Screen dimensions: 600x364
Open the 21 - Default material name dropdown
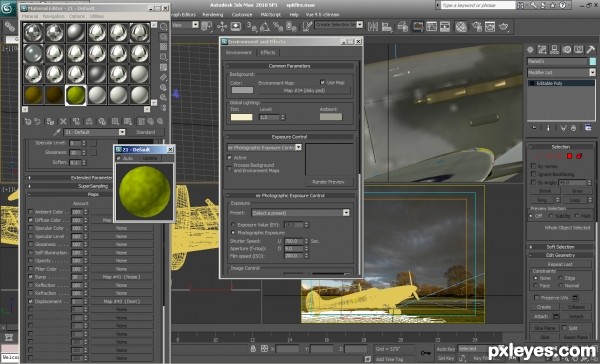[122, 132]
